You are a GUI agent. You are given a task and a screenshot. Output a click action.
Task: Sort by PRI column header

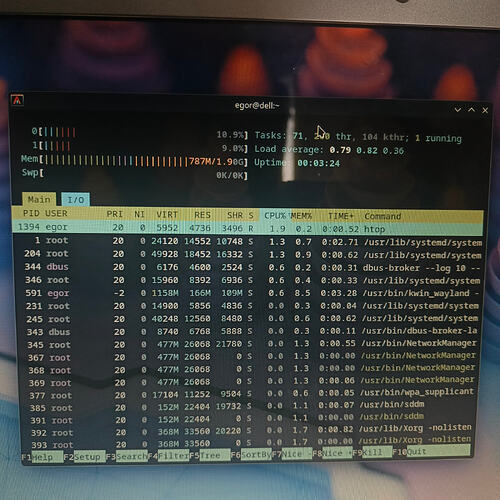tap(115, 214)
